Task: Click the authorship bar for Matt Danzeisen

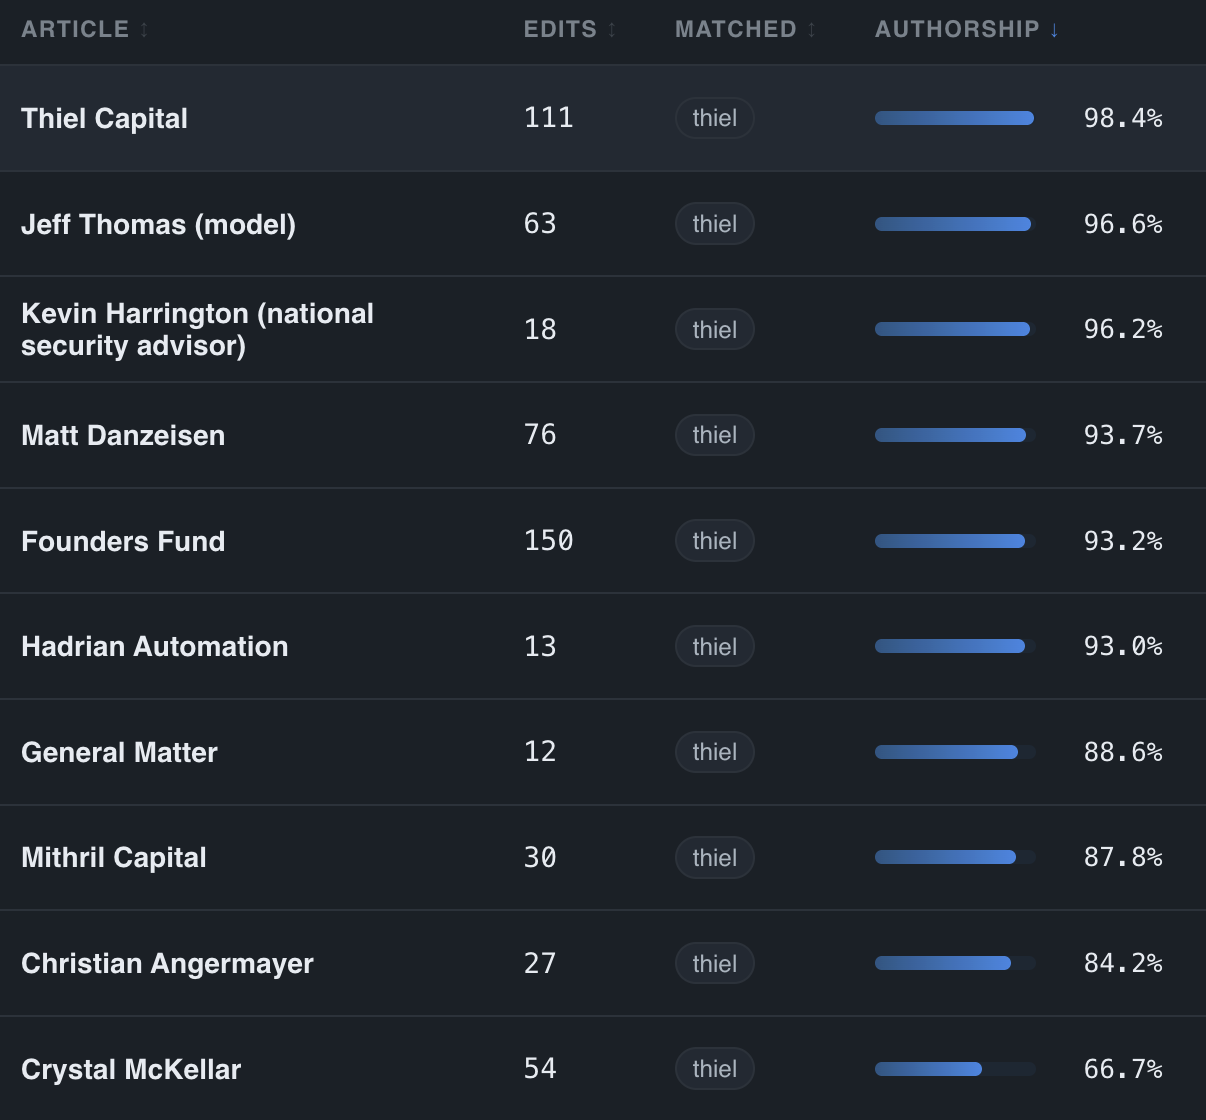Action: tap(955, 435)
